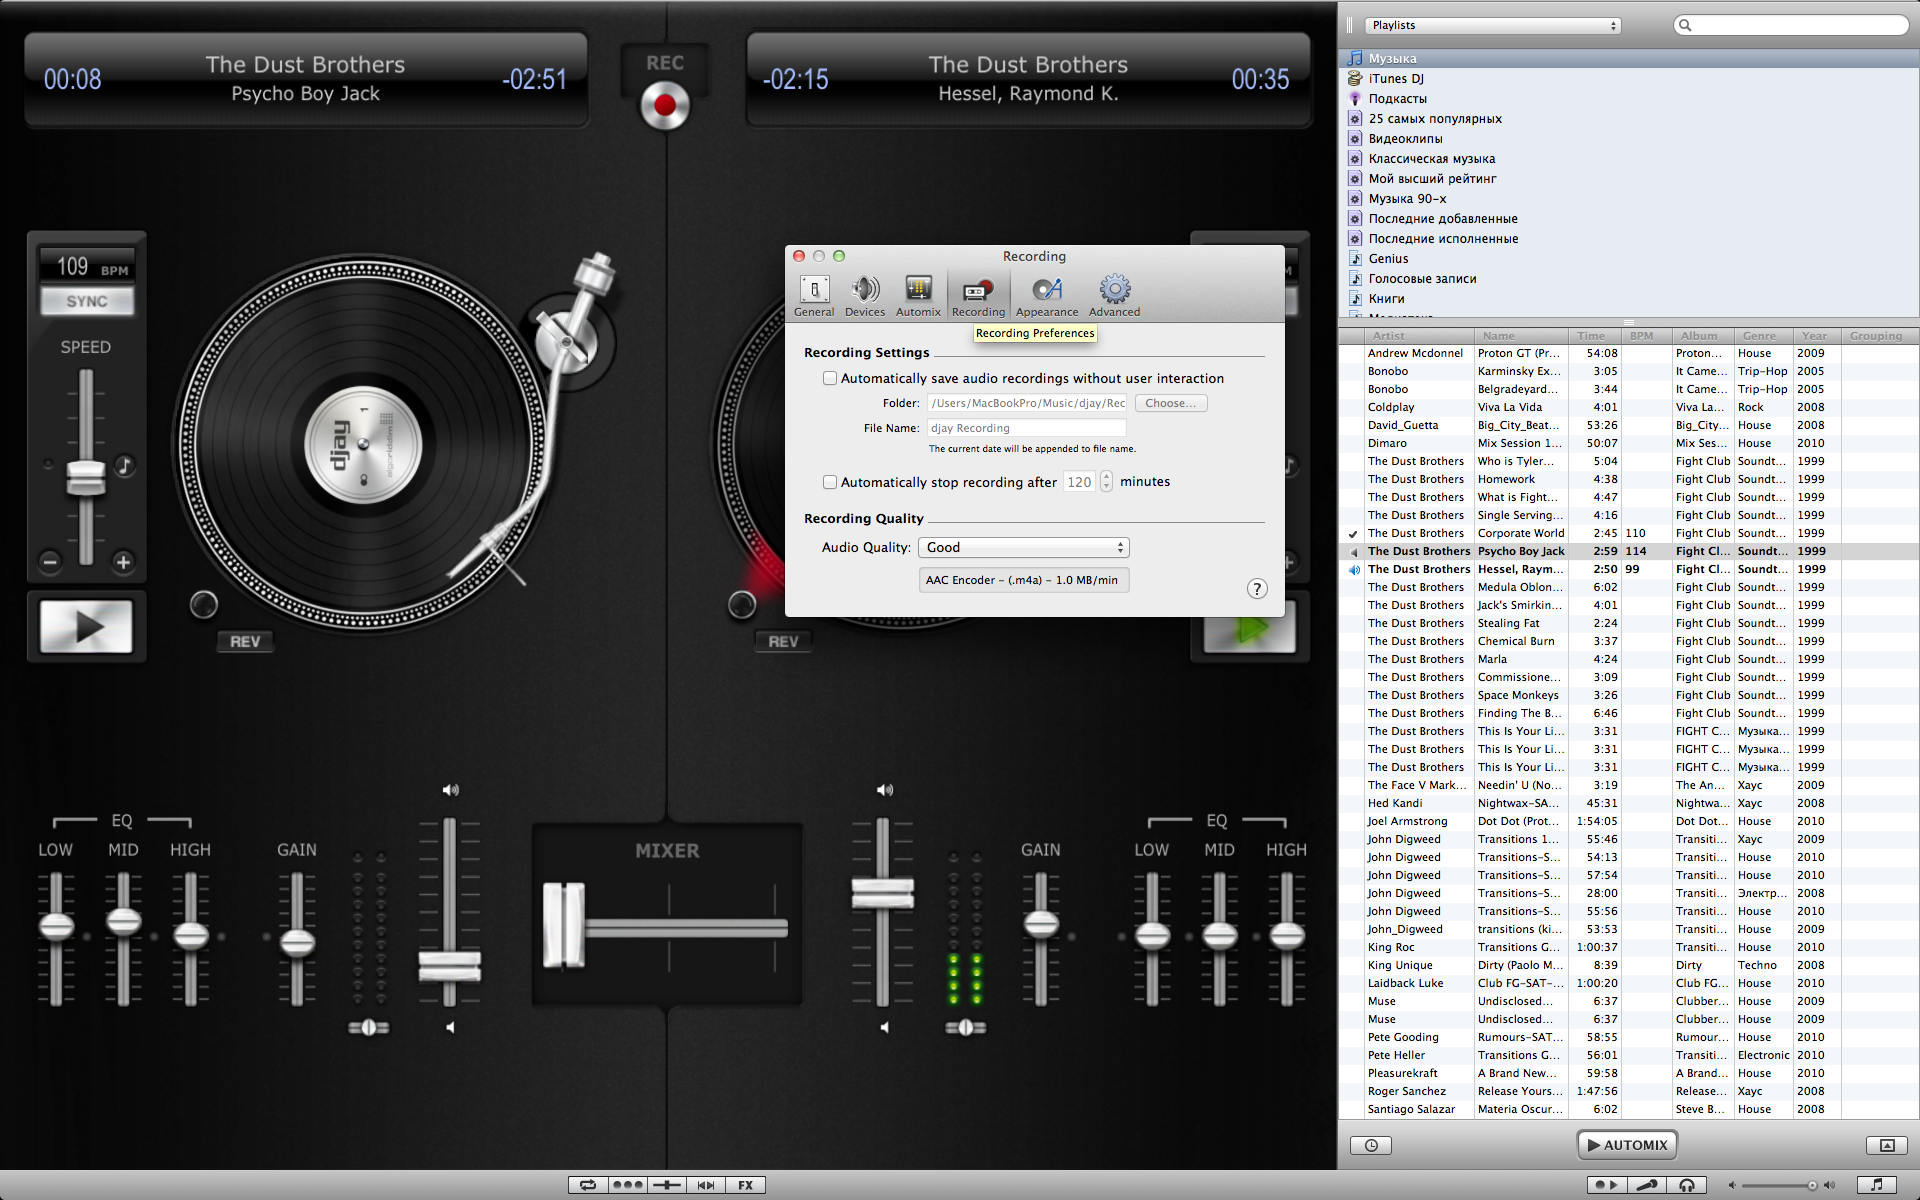1920x1200 pixels.
Task: Select the Chemical Burn track row
Action: (1629, 641)
